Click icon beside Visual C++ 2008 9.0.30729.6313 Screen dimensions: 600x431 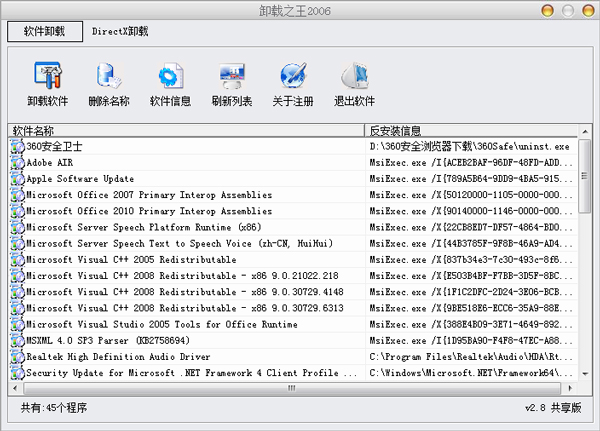pyautogui.click(x=18, y=308)
